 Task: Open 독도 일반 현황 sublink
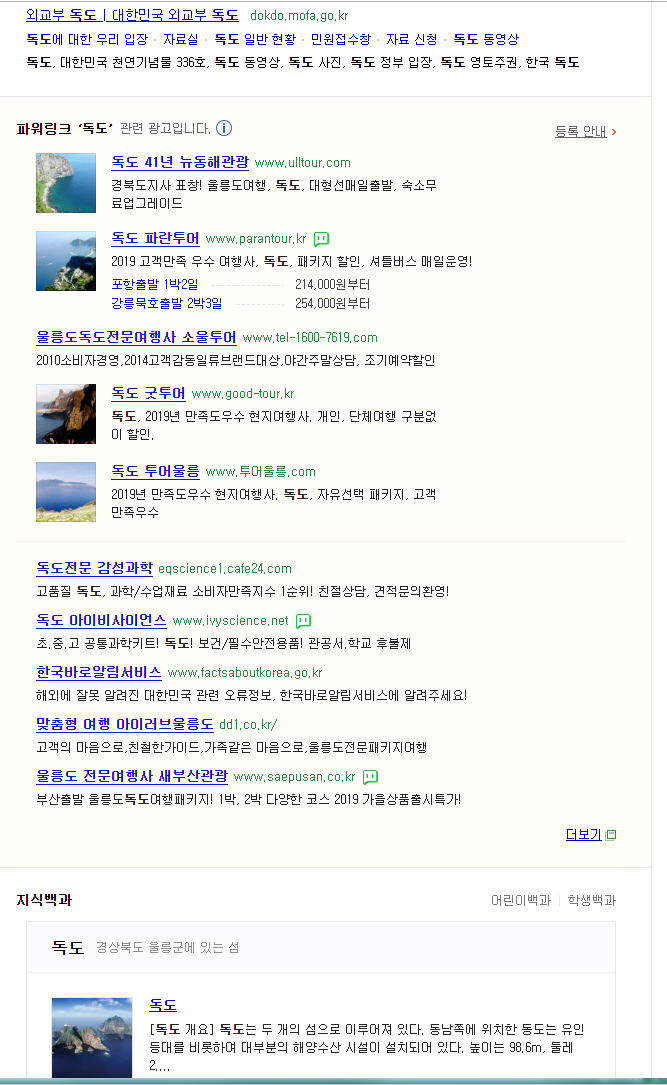pyautogui.click(x=255, y=39)
